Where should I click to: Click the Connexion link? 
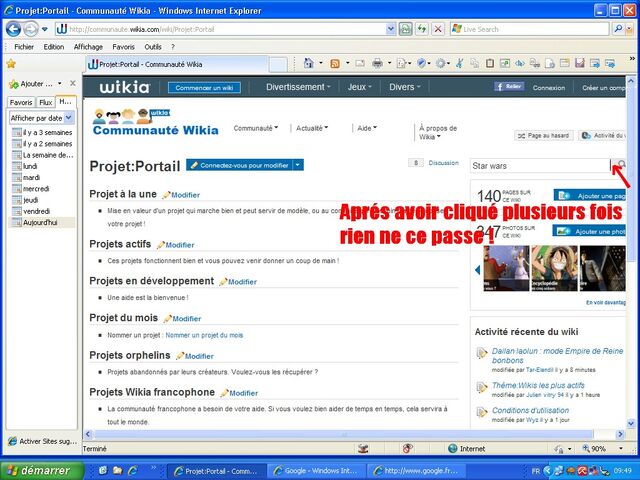(549, 87)
